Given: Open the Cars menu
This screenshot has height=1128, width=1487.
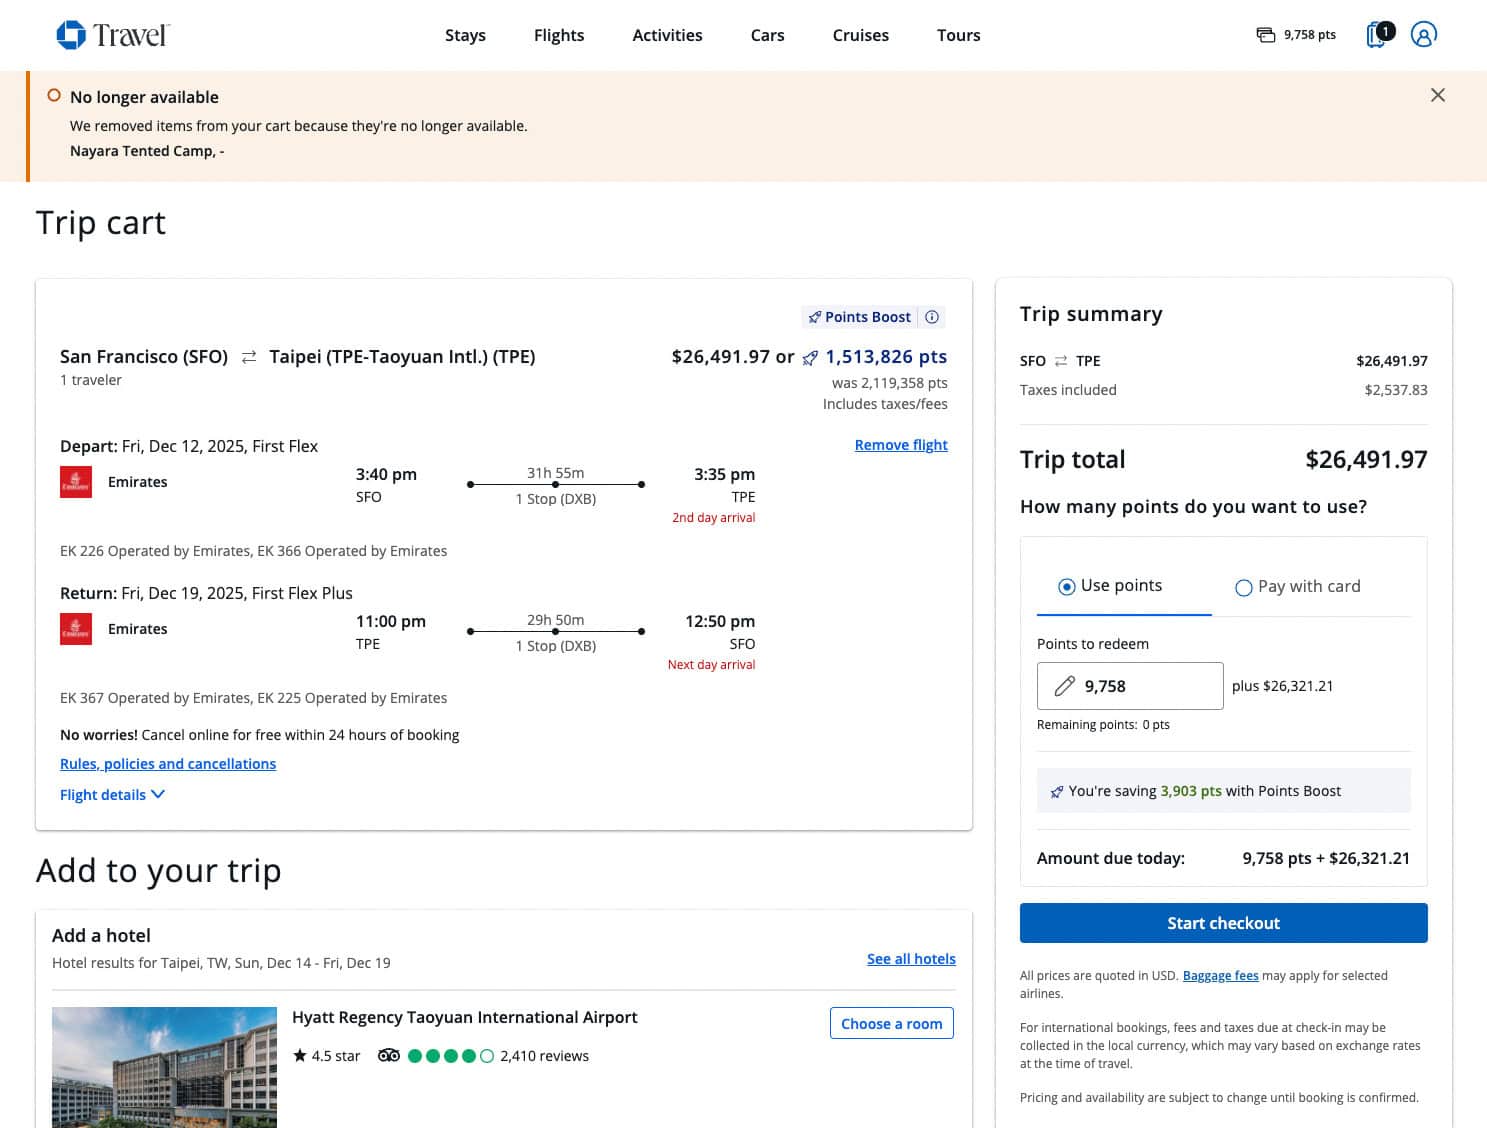Looking at the screenshot, I should pos(767,35).
